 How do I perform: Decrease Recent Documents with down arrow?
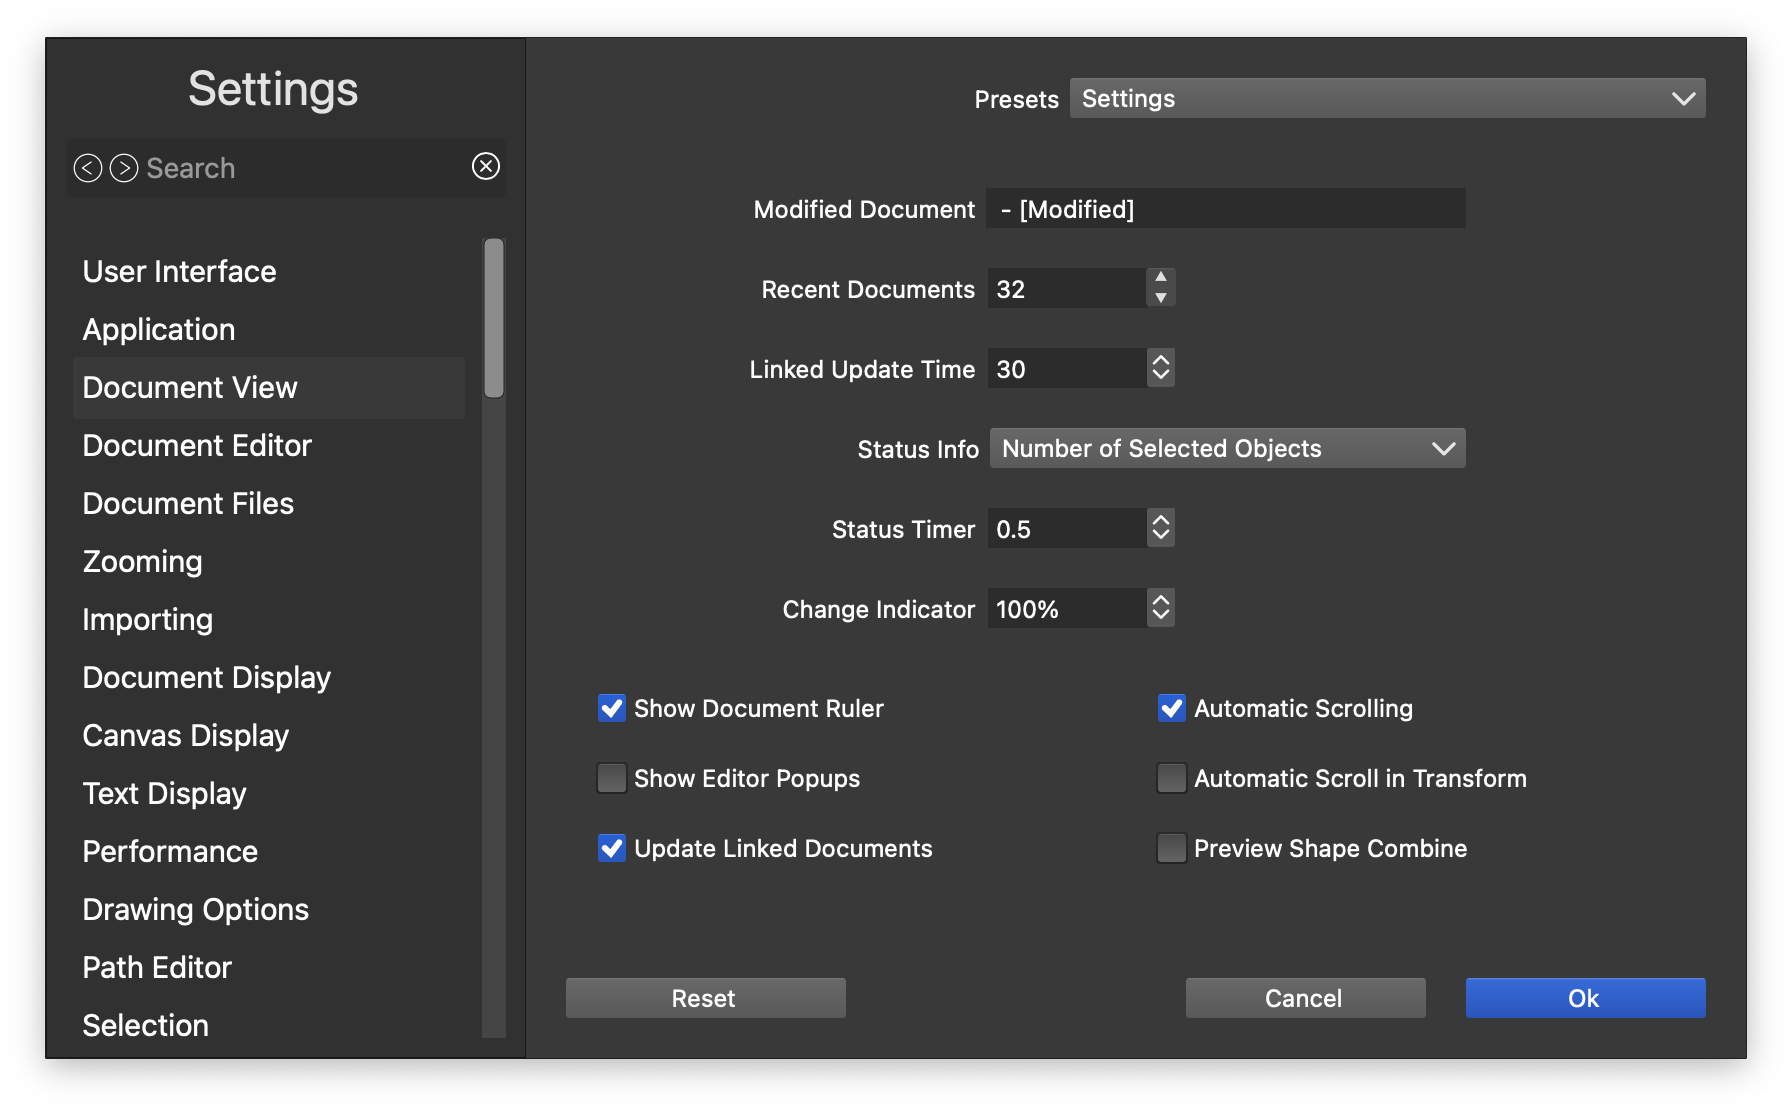[1160, 298]
